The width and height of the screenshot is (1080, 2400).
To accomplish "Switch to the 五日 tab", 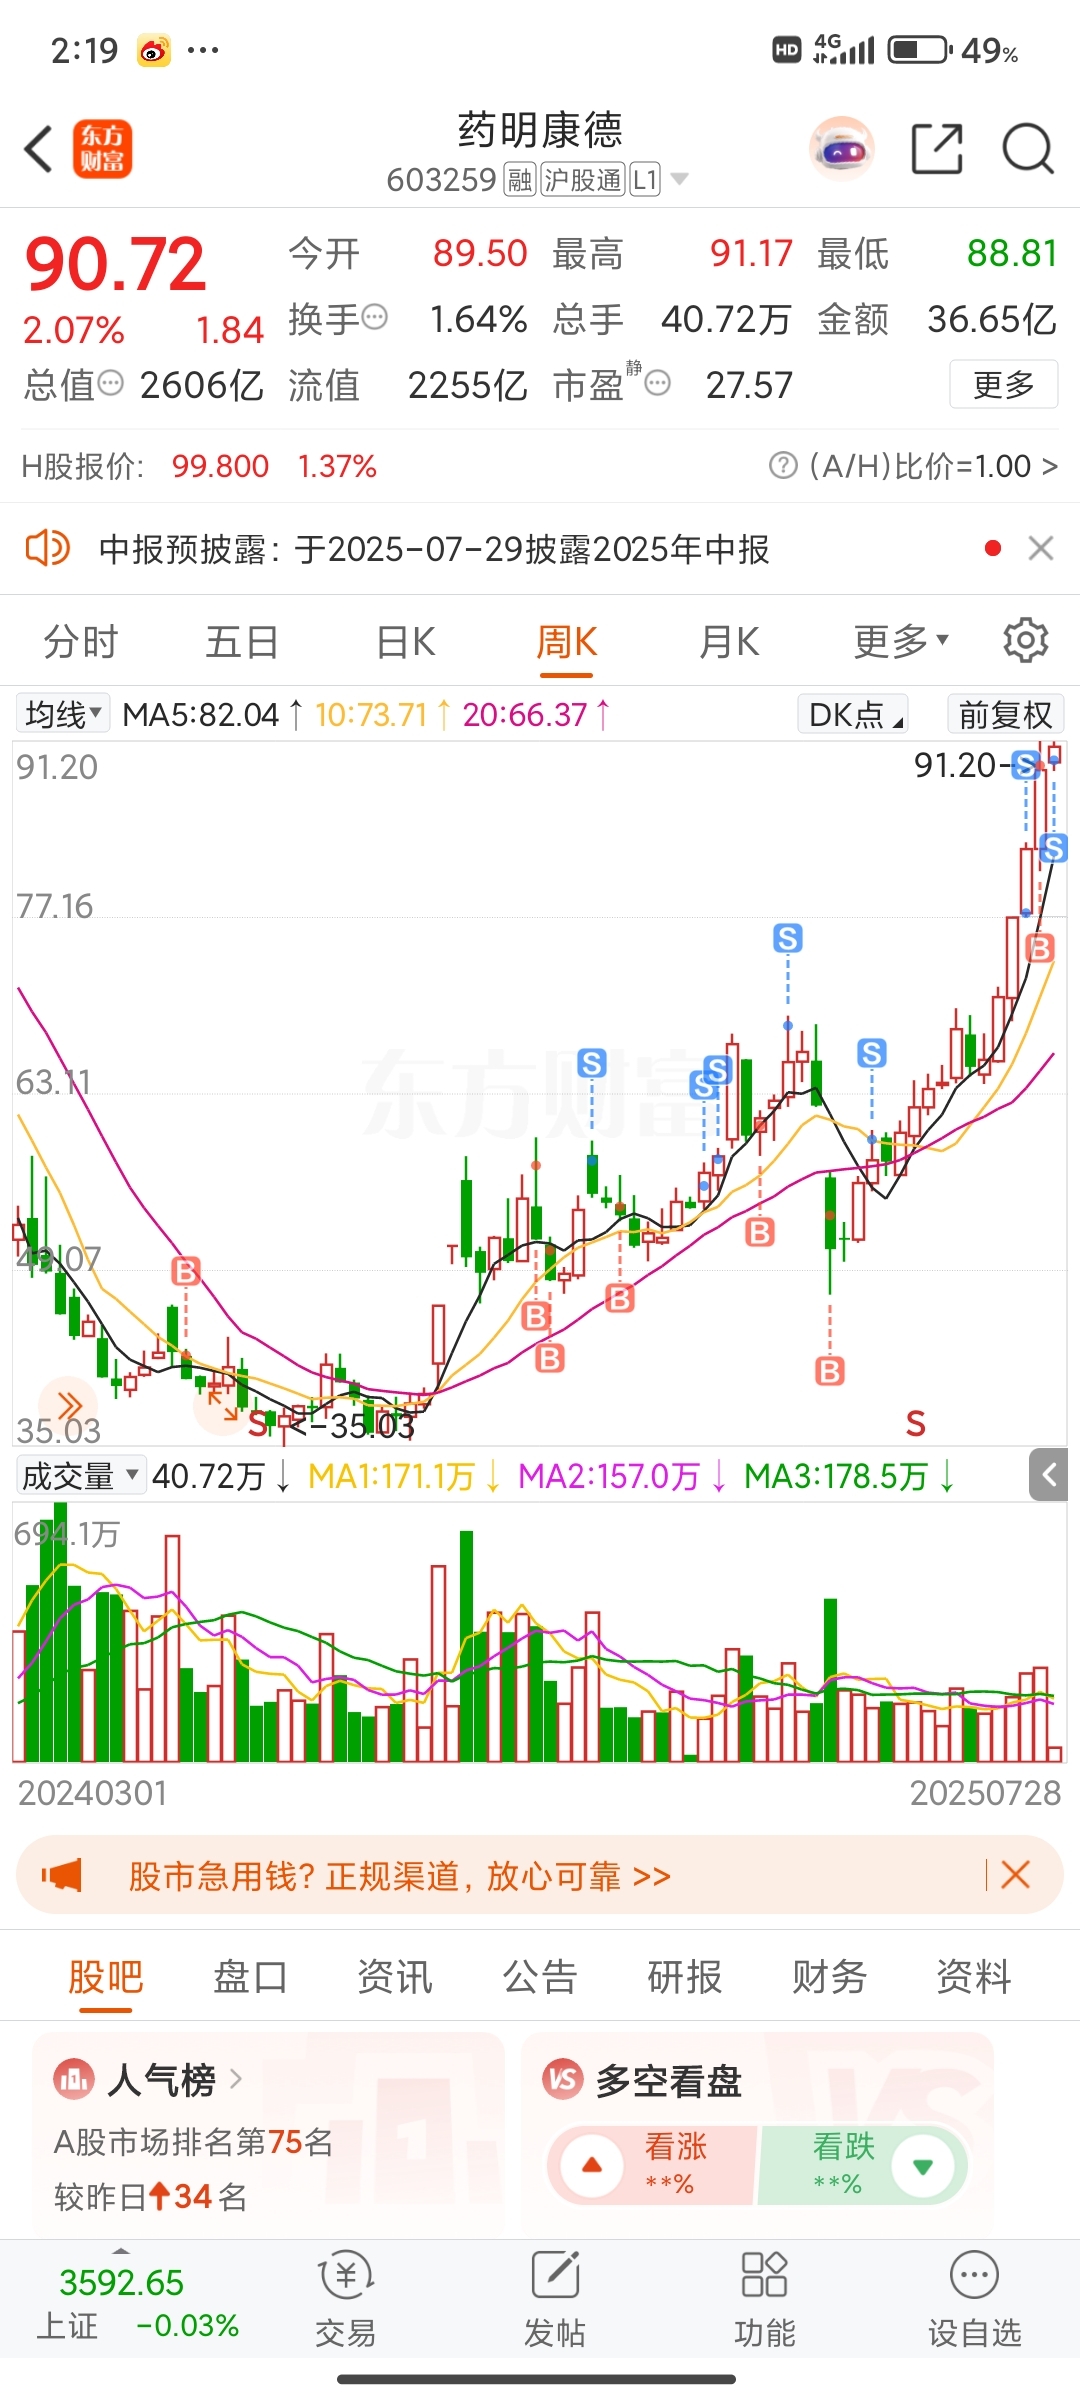I will [x=242, y=641].
